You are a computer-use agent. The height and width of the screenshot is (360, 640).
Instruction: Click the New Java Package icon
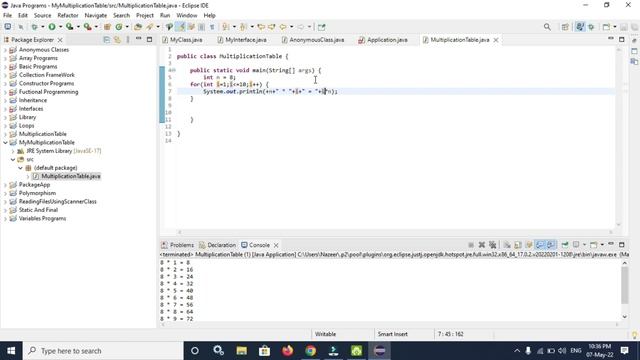coord(107,27)
